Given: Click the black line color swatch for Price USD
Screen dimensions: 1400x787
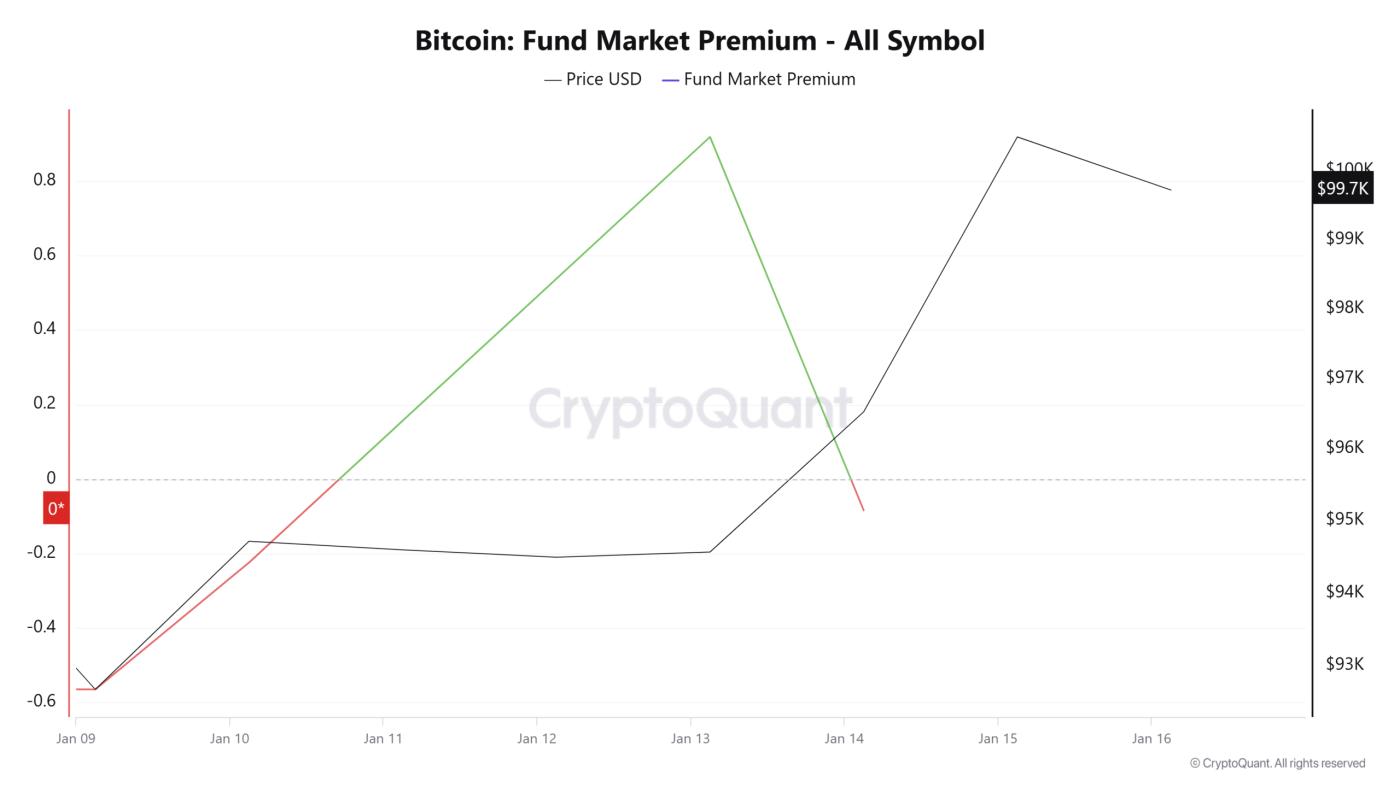Looking at the screenshot, I should 552,79.
